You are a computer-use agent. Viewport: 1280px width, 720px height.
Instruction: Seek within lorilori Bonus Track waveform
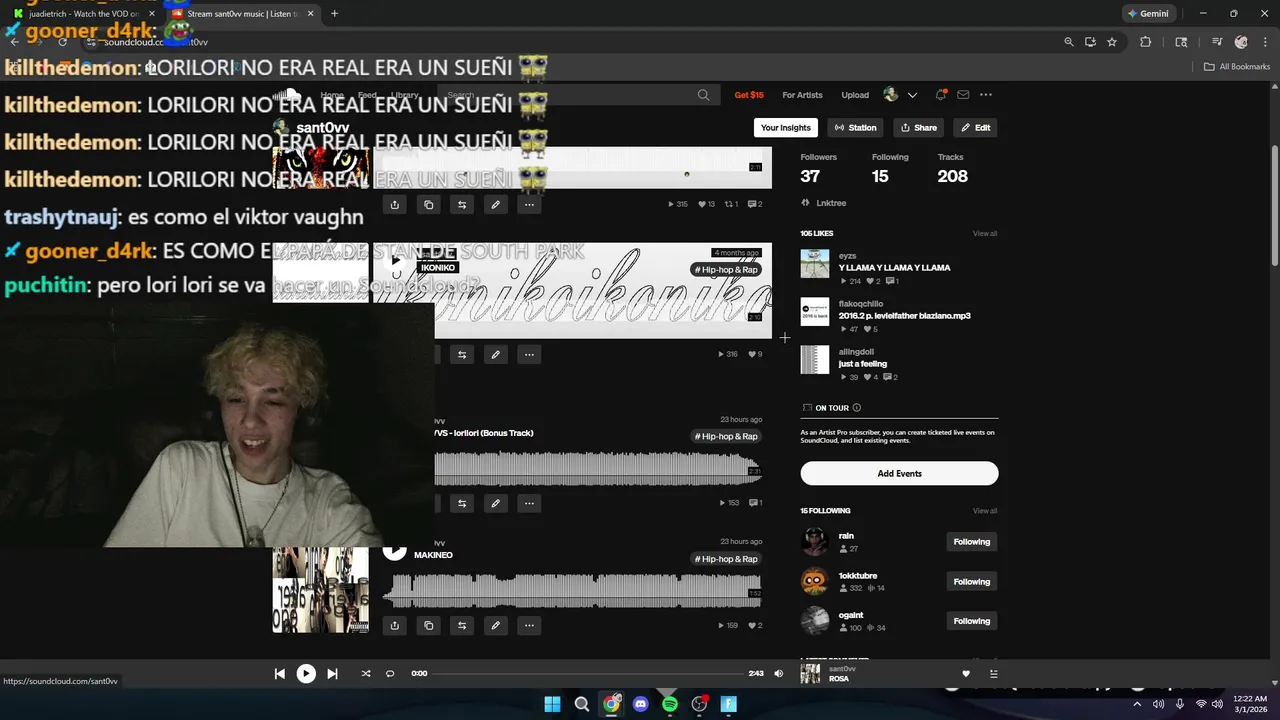(x=598, y=468)
